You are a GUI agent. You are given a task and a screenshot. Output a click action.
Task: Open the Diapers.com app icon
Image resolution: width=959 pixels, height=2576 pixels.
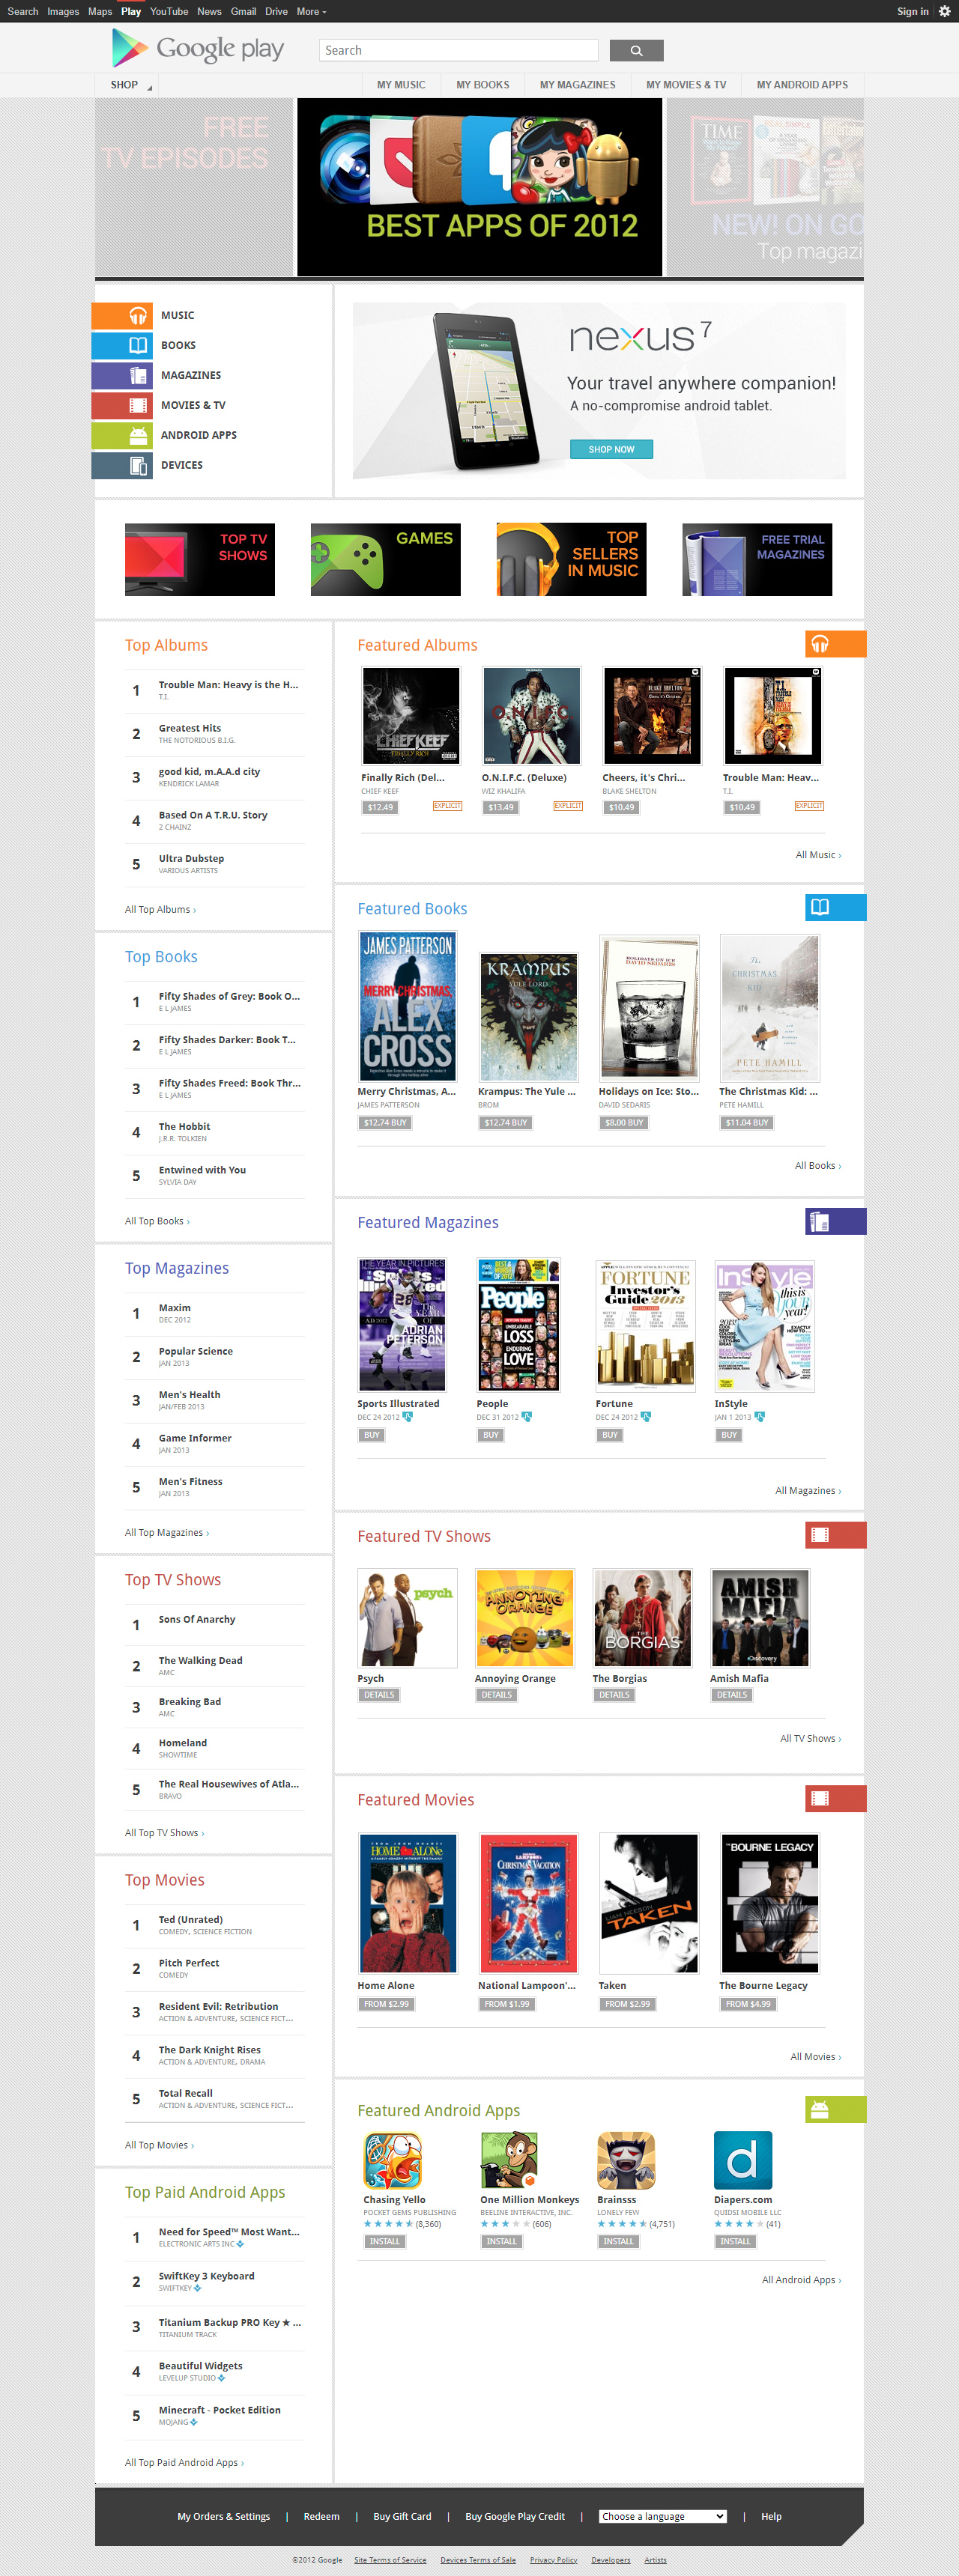point(743,2161)
